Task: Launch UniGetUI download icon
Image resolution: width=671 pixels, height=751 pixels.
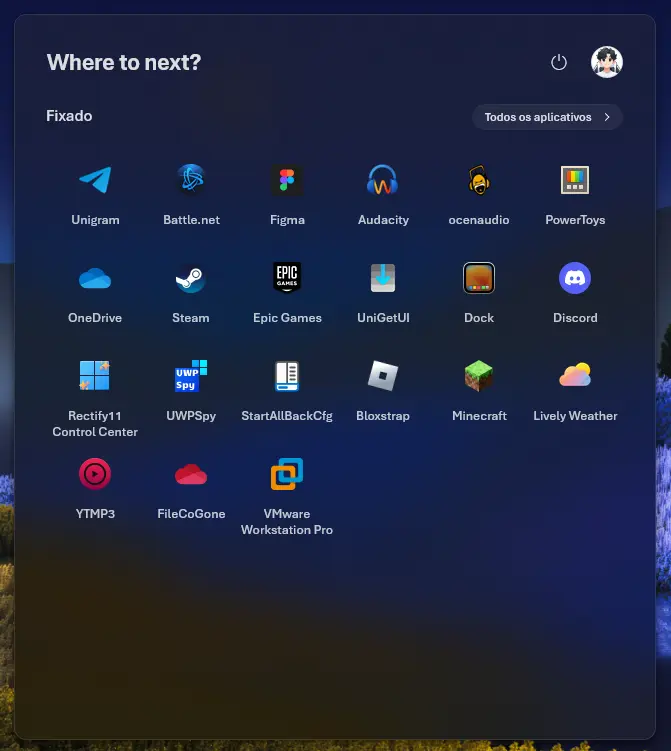Action: 383,278
